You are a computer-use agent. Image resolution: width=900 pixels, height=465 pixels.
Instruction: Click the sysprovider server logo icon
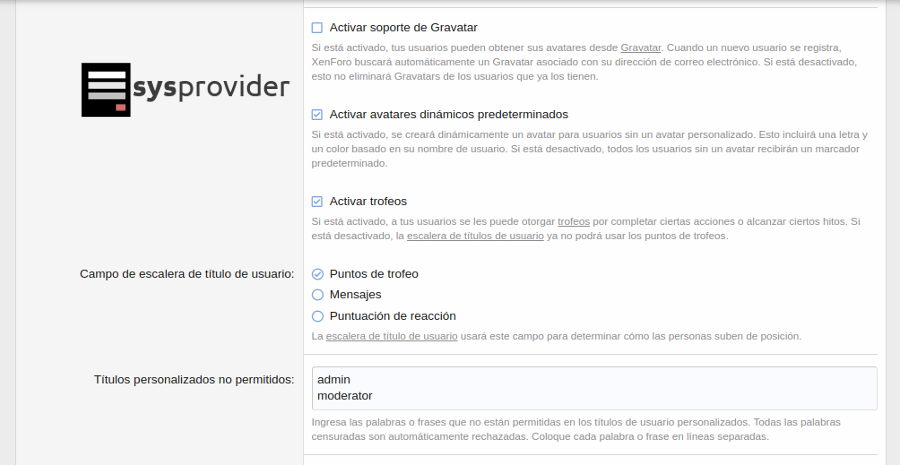coord(105,90)
